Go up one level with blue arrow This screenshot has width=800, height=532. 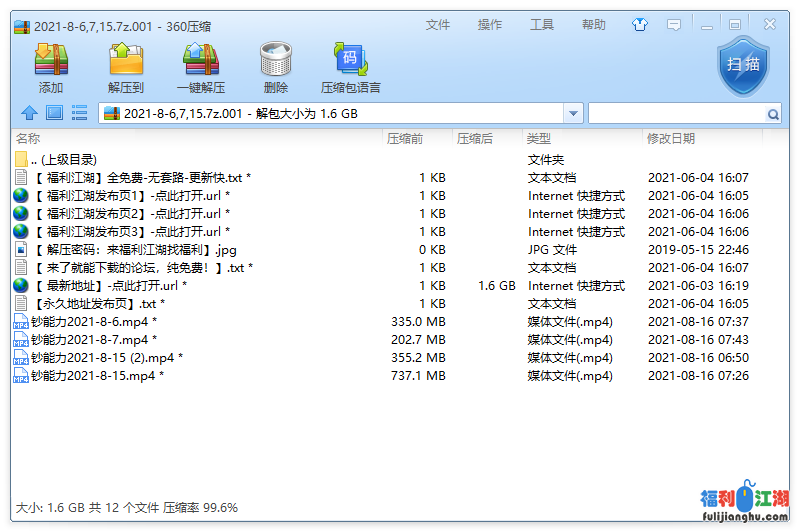[29, 114]
